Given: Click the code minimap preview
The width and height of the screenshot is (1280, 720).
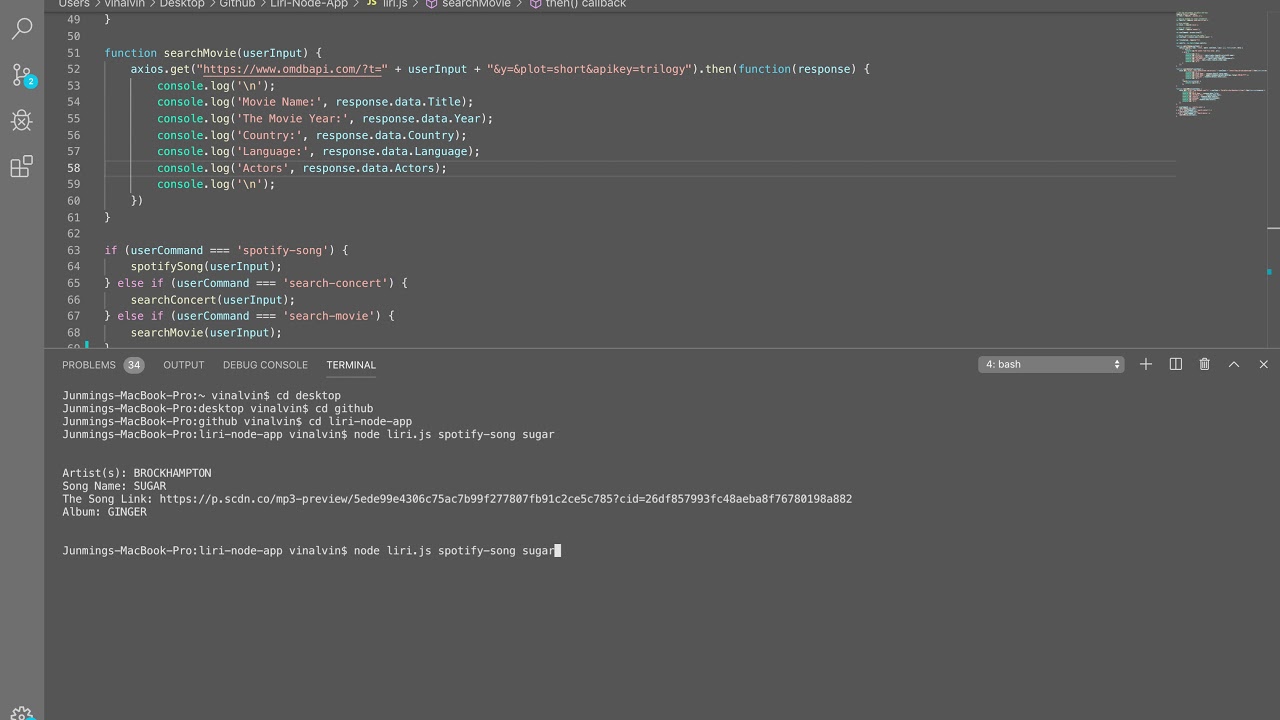Looking at the screenshot, I should point(1221,65).
